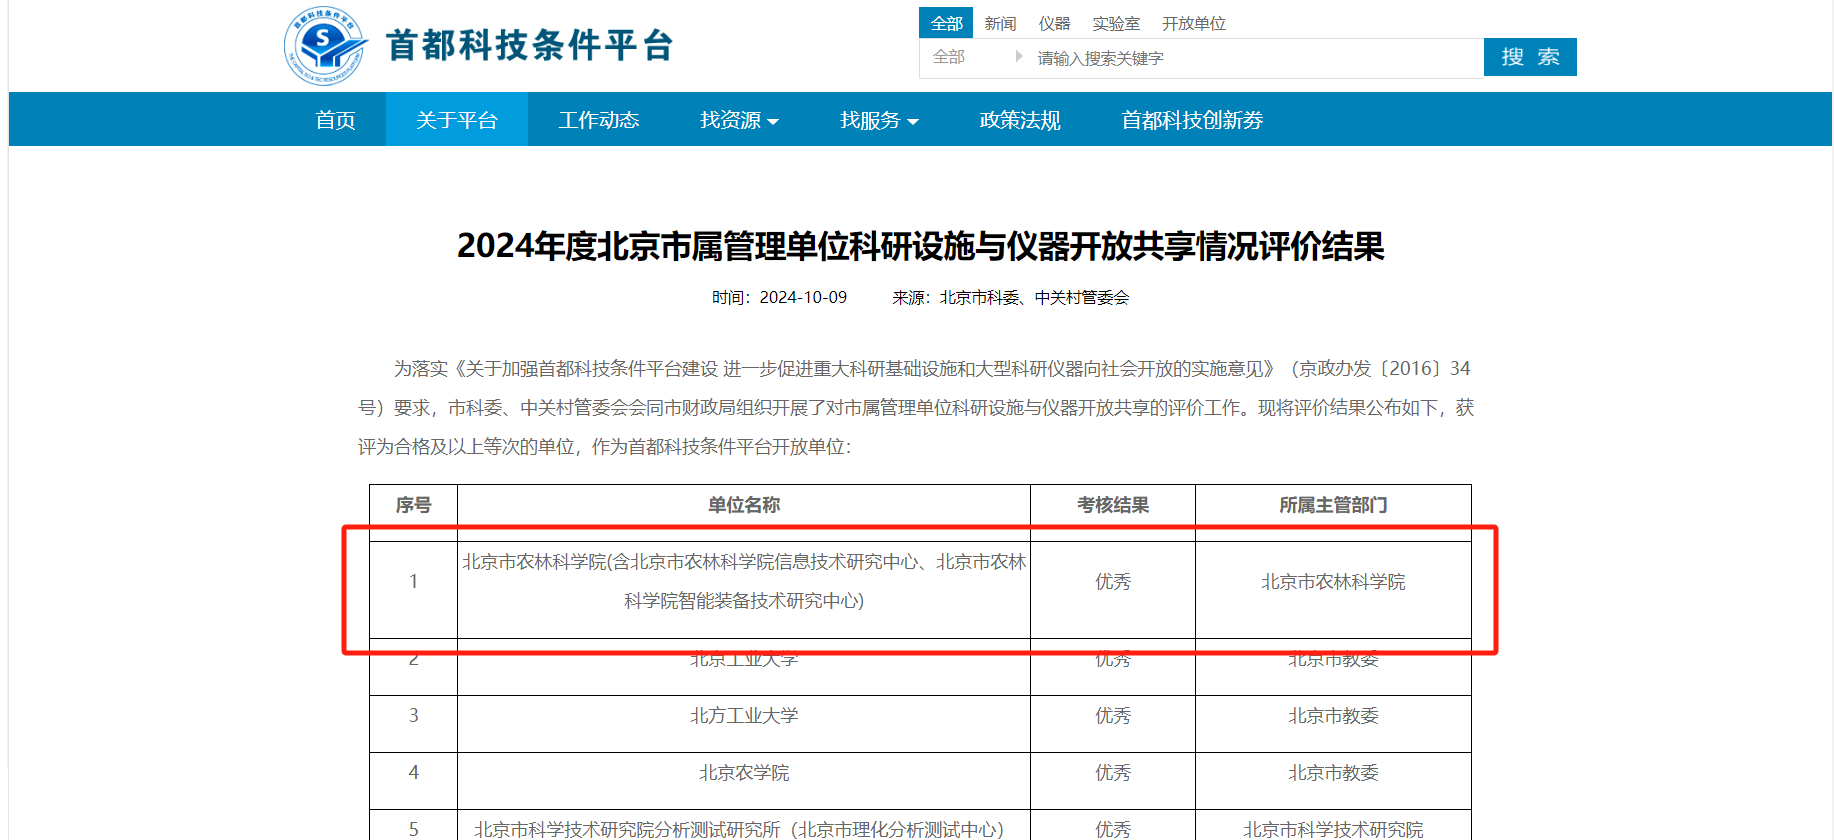The width and height of the screenshot is (1834, 840).
Task: Click the 北京农学院 table row entry
Action: click(x=743, y=773)
